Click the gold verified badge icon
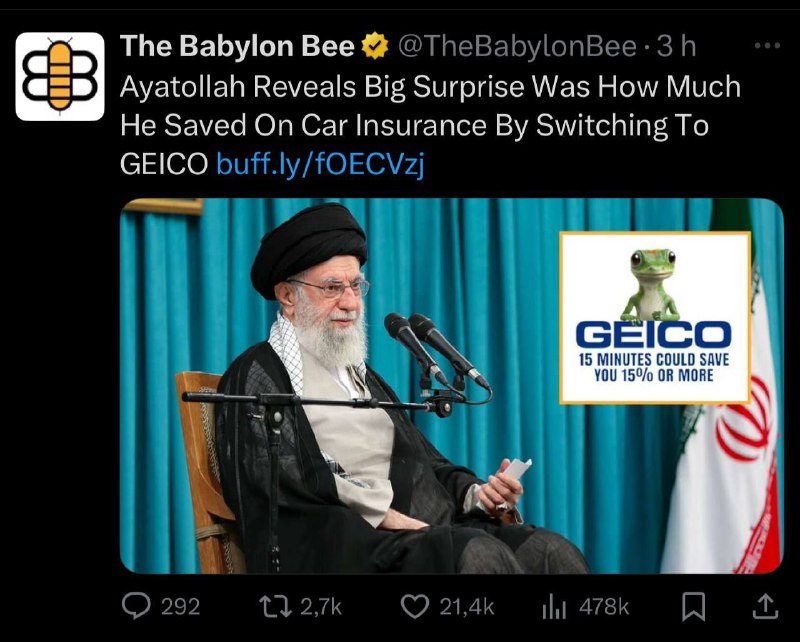Viewport: 800px width, 642px height. 375,46
